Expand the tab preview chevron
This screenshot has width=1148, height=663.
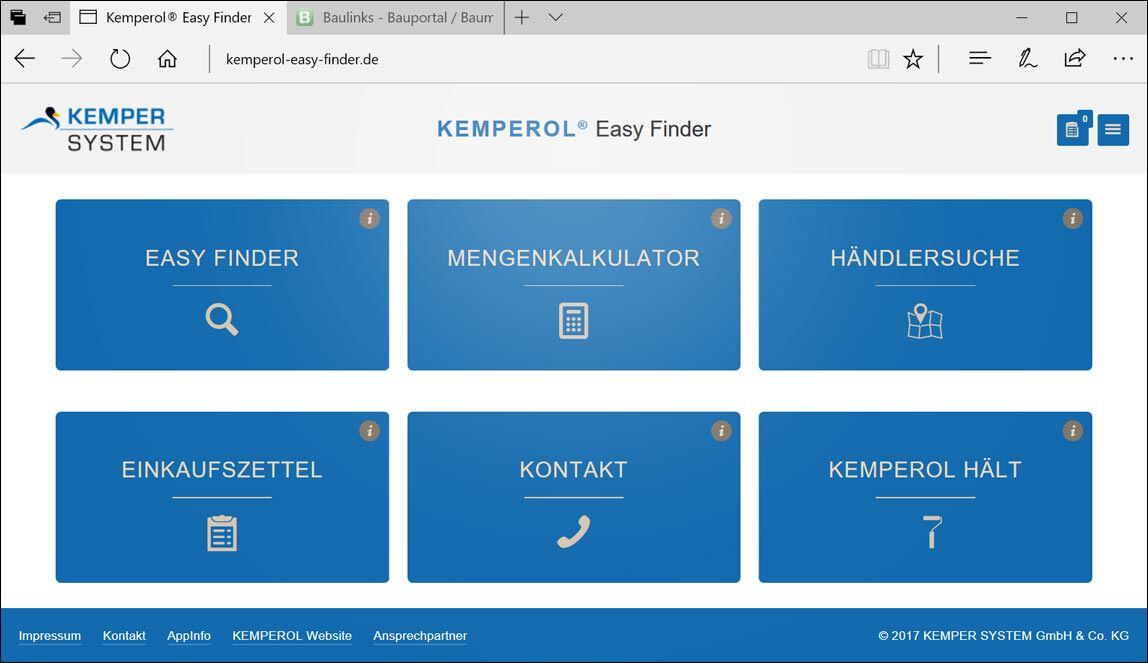pyautogui.click(x=556, y=18)
